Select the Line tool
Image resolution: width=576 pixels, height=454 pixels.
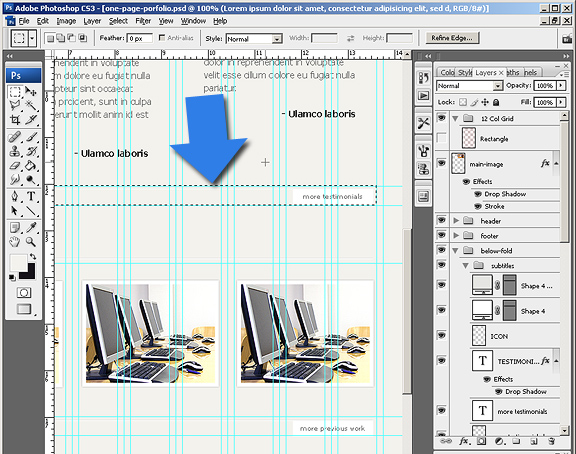(x=31, y=210)
